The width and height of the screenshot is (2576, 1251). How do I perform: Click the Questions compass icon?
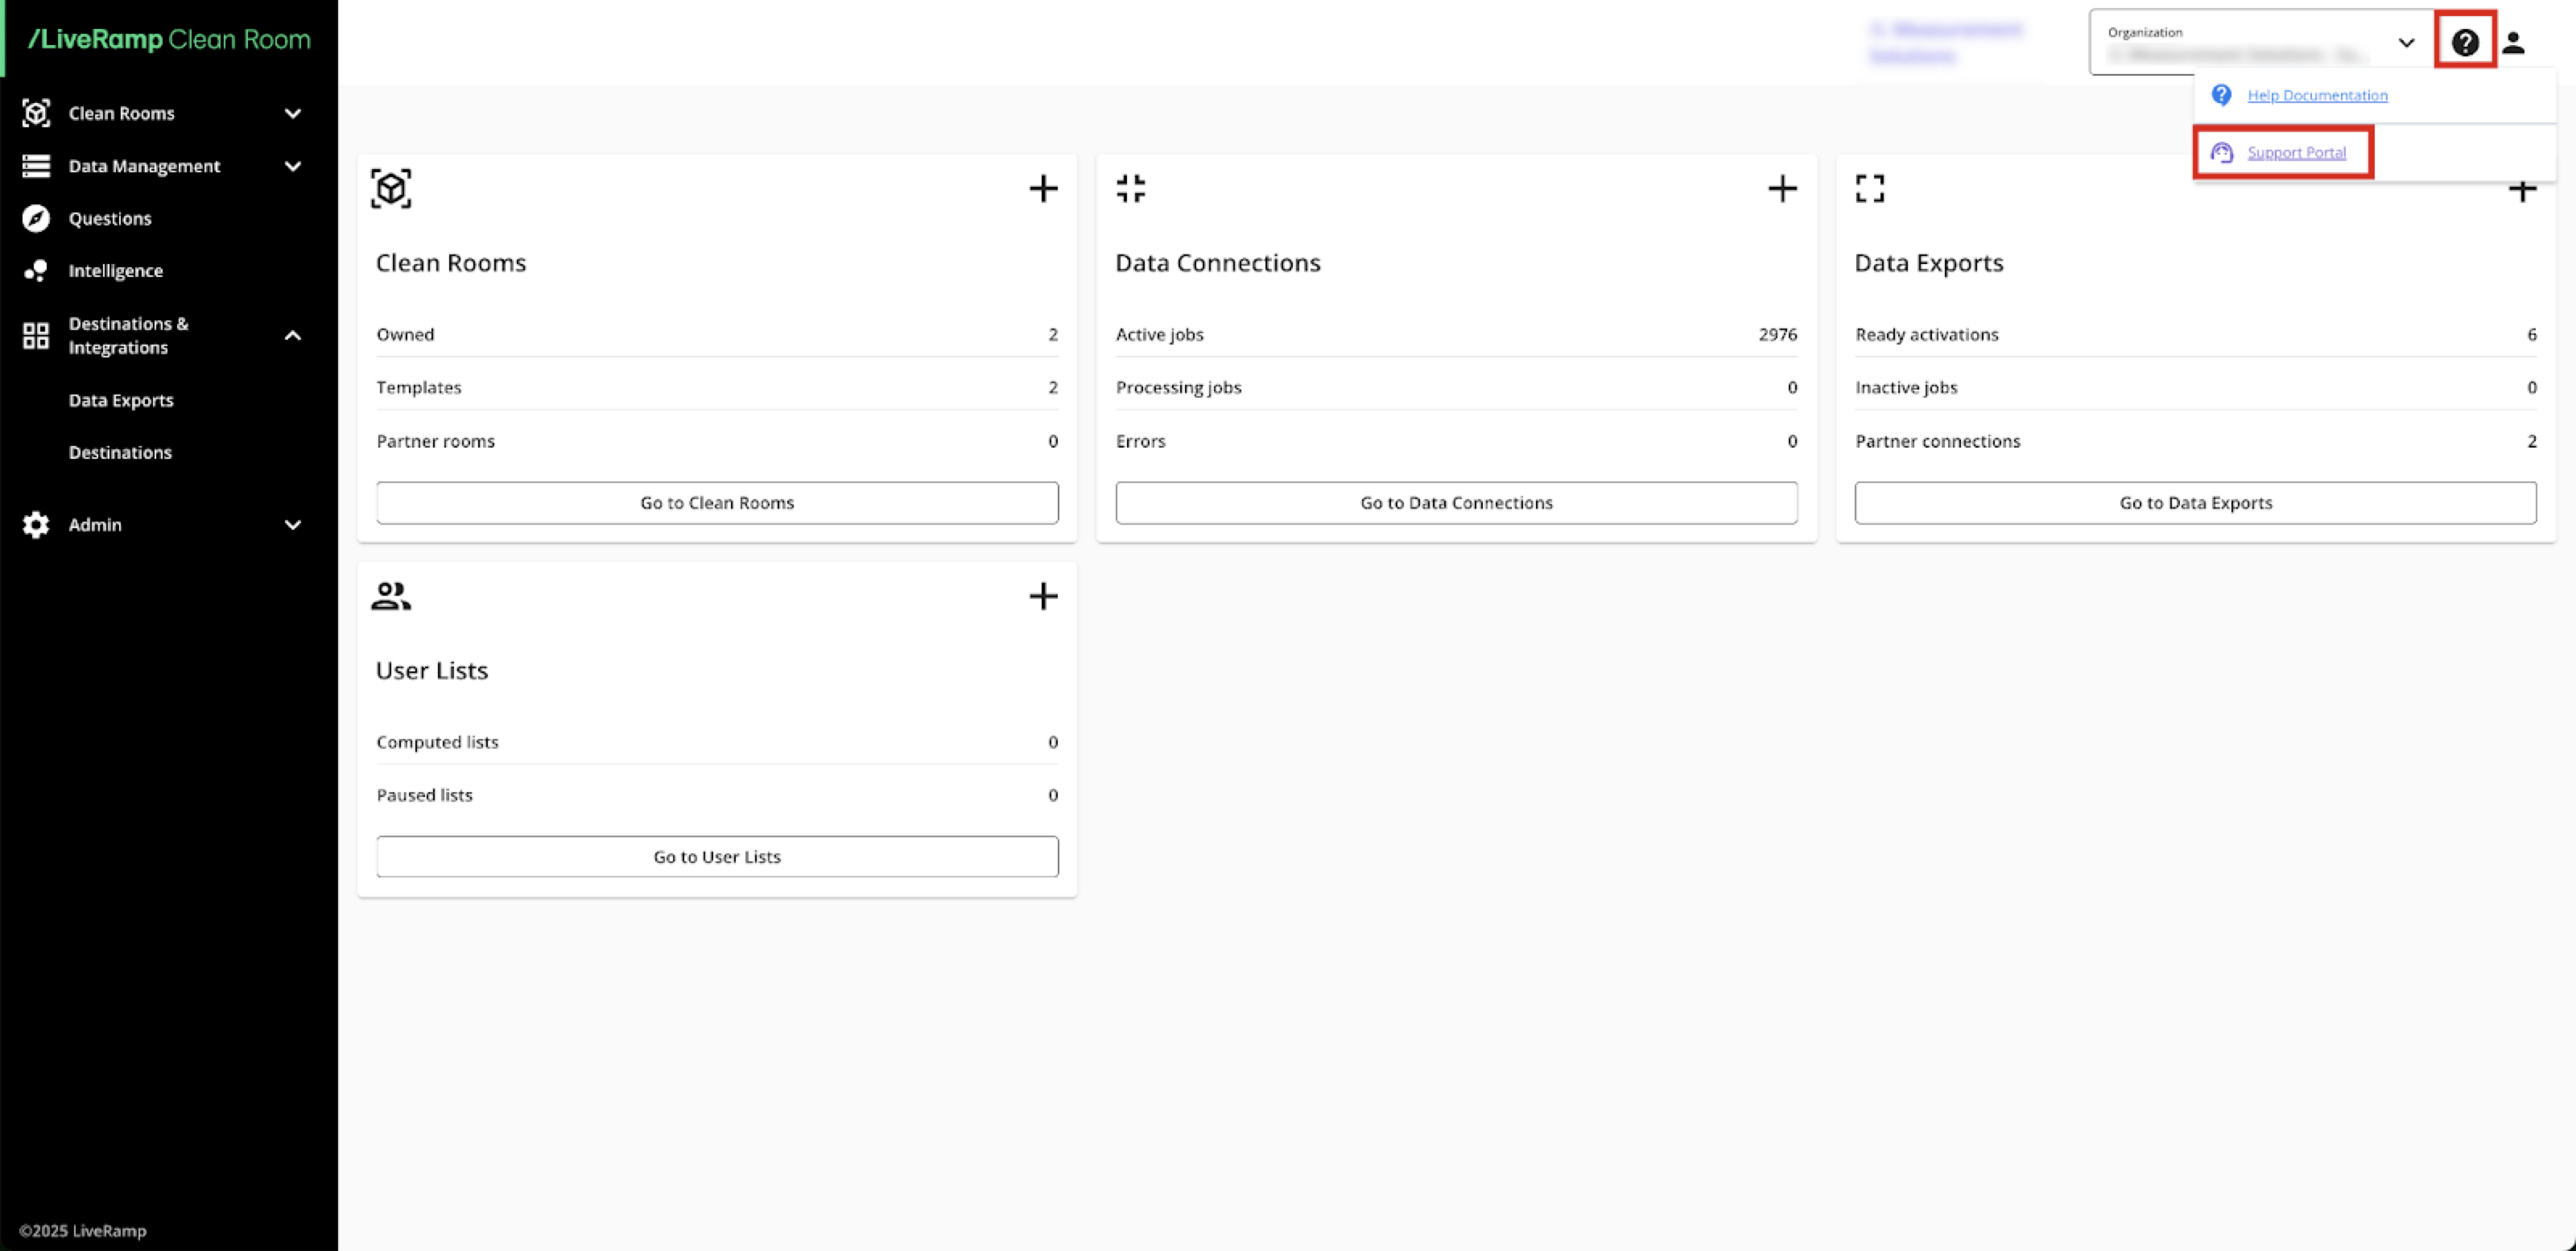36,218
